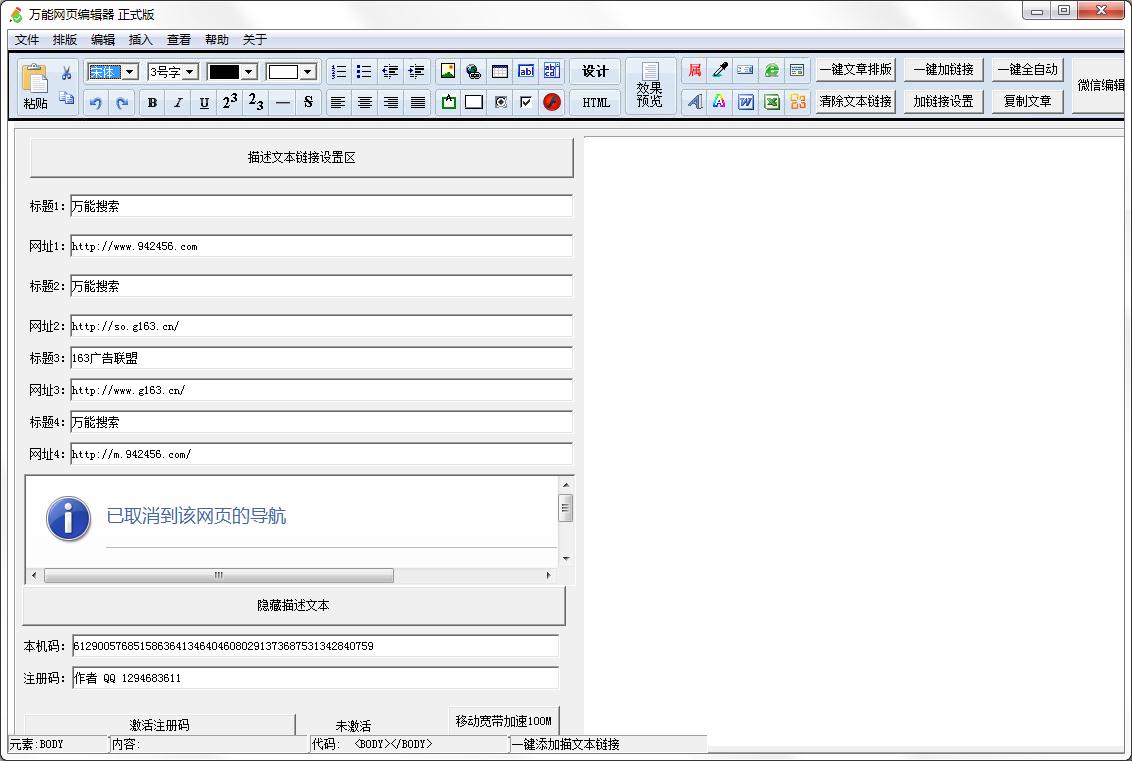
Task: Insert an image using picture icon
Action: (x=448, y=71)
